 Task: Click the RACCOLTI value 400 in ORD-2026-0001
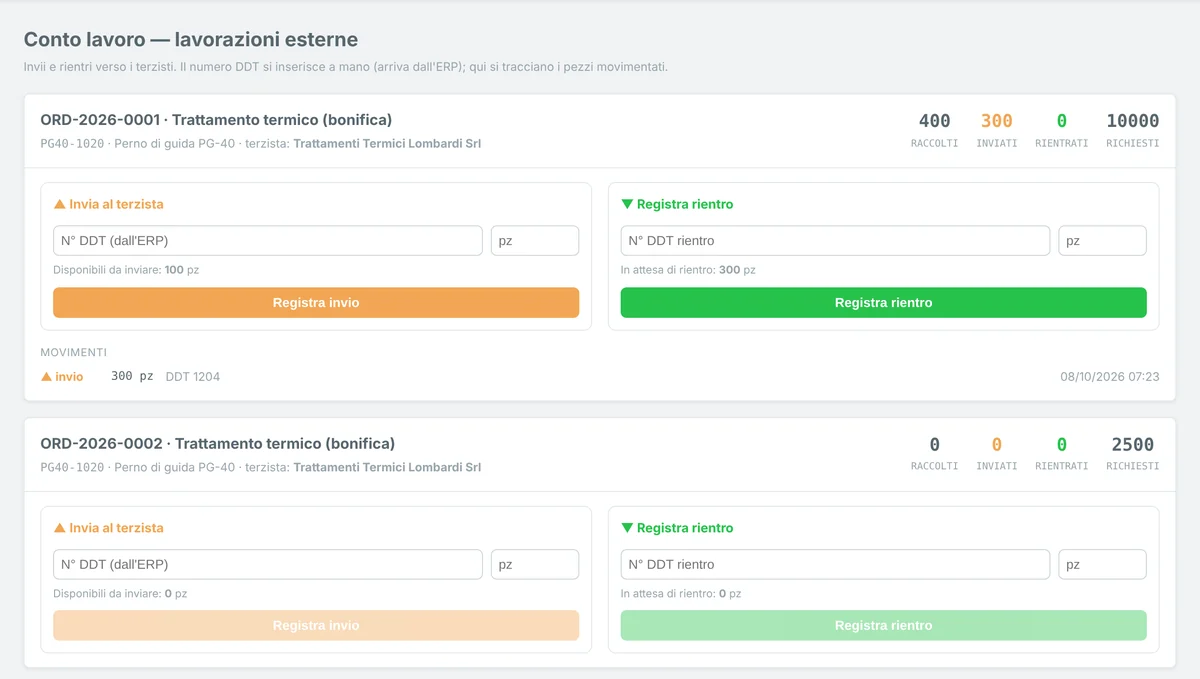click(934, 121)
